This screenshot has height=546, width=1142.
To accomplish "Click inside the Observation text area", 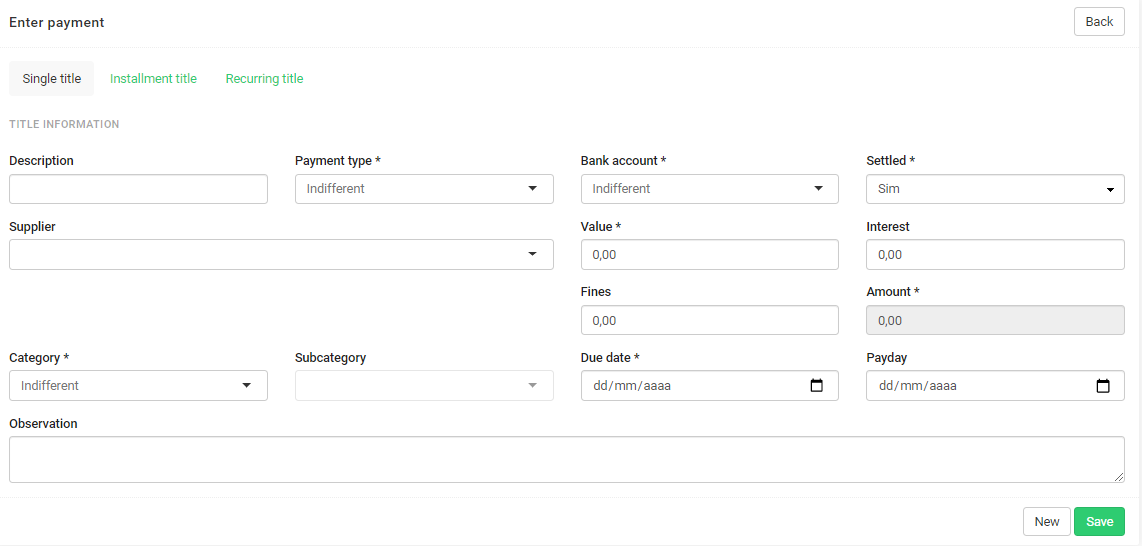I will point(567,459).
